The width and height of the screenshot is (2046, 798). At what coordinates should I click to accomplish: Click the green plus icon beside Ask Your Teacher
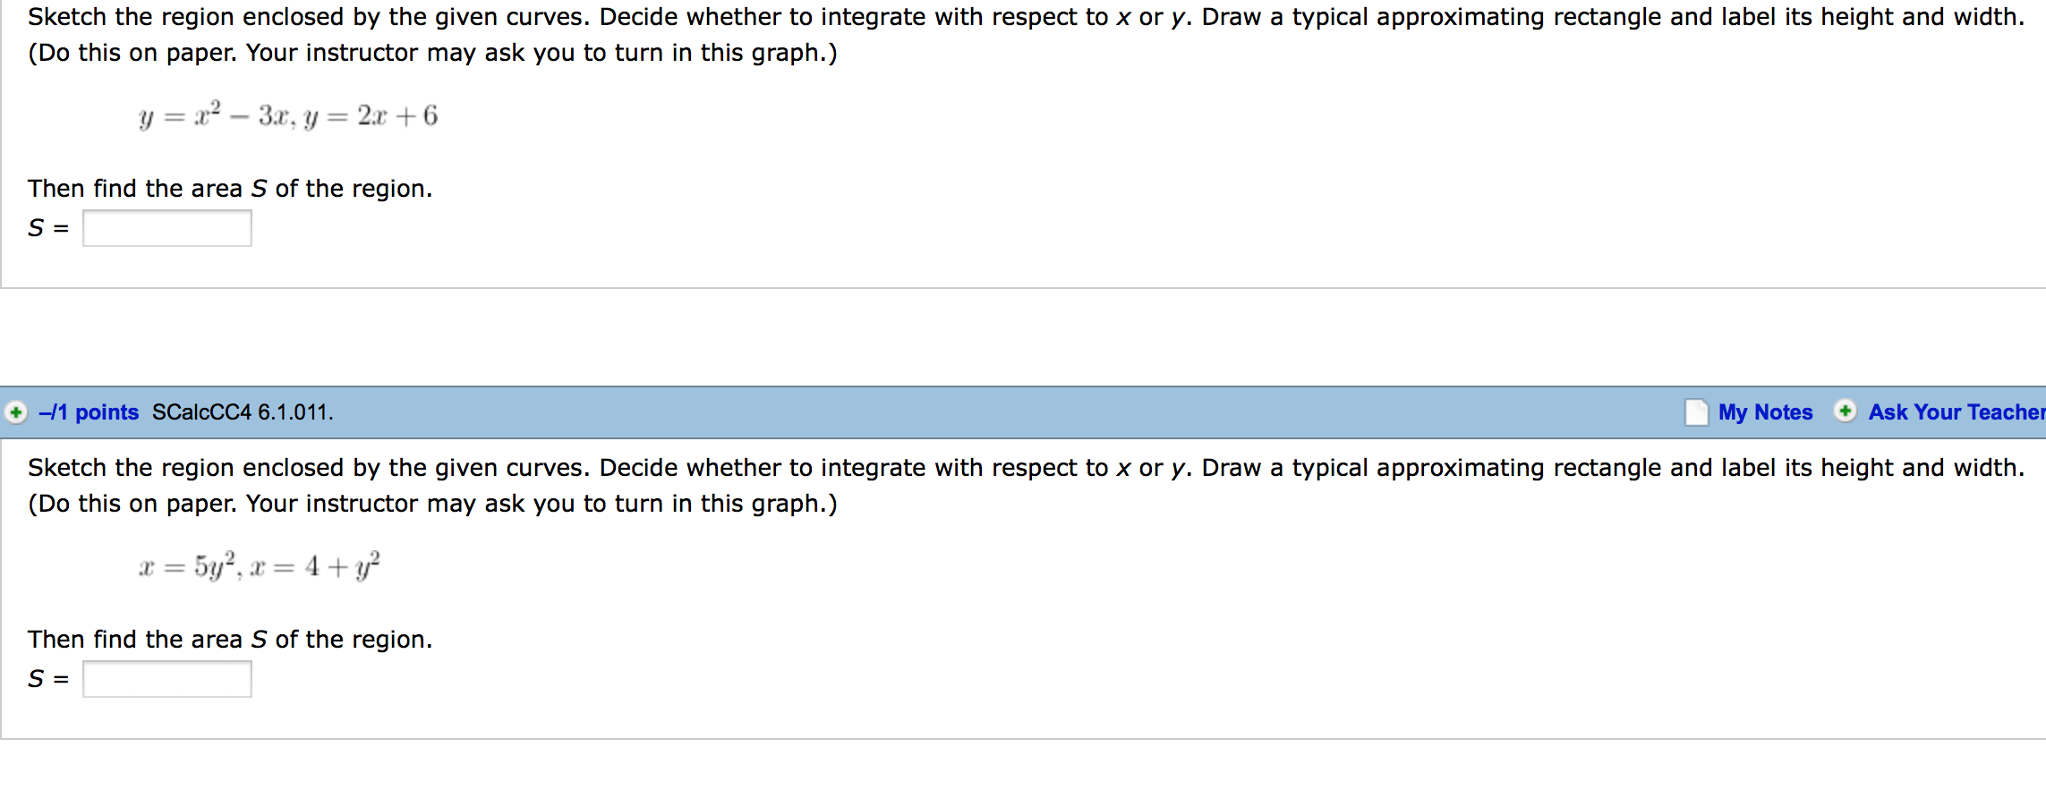click(x=1843, y=412)
